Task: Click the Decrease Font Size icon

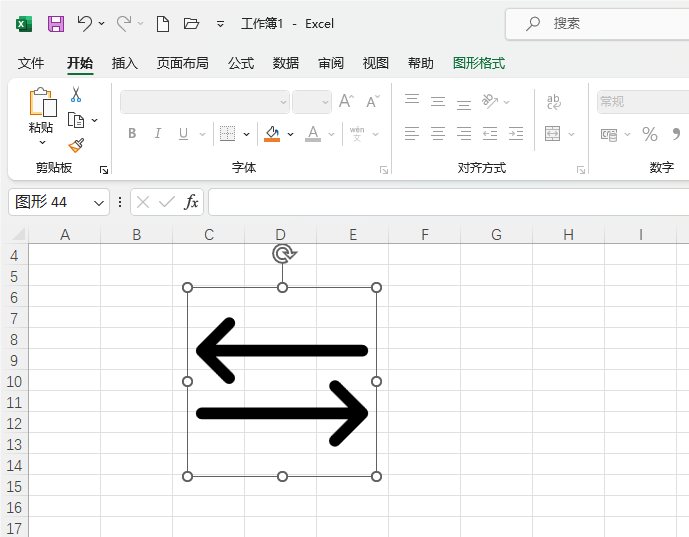Action: pyautogui.click(x=373, y=102)
